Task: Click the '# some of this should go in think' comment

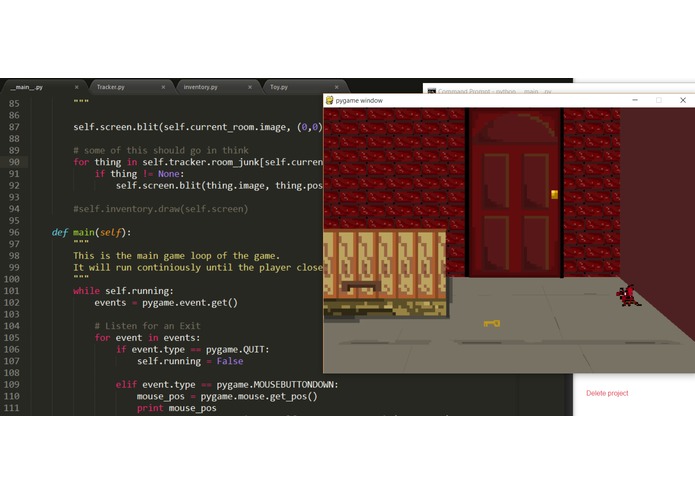Action: [x=160, y=150]
